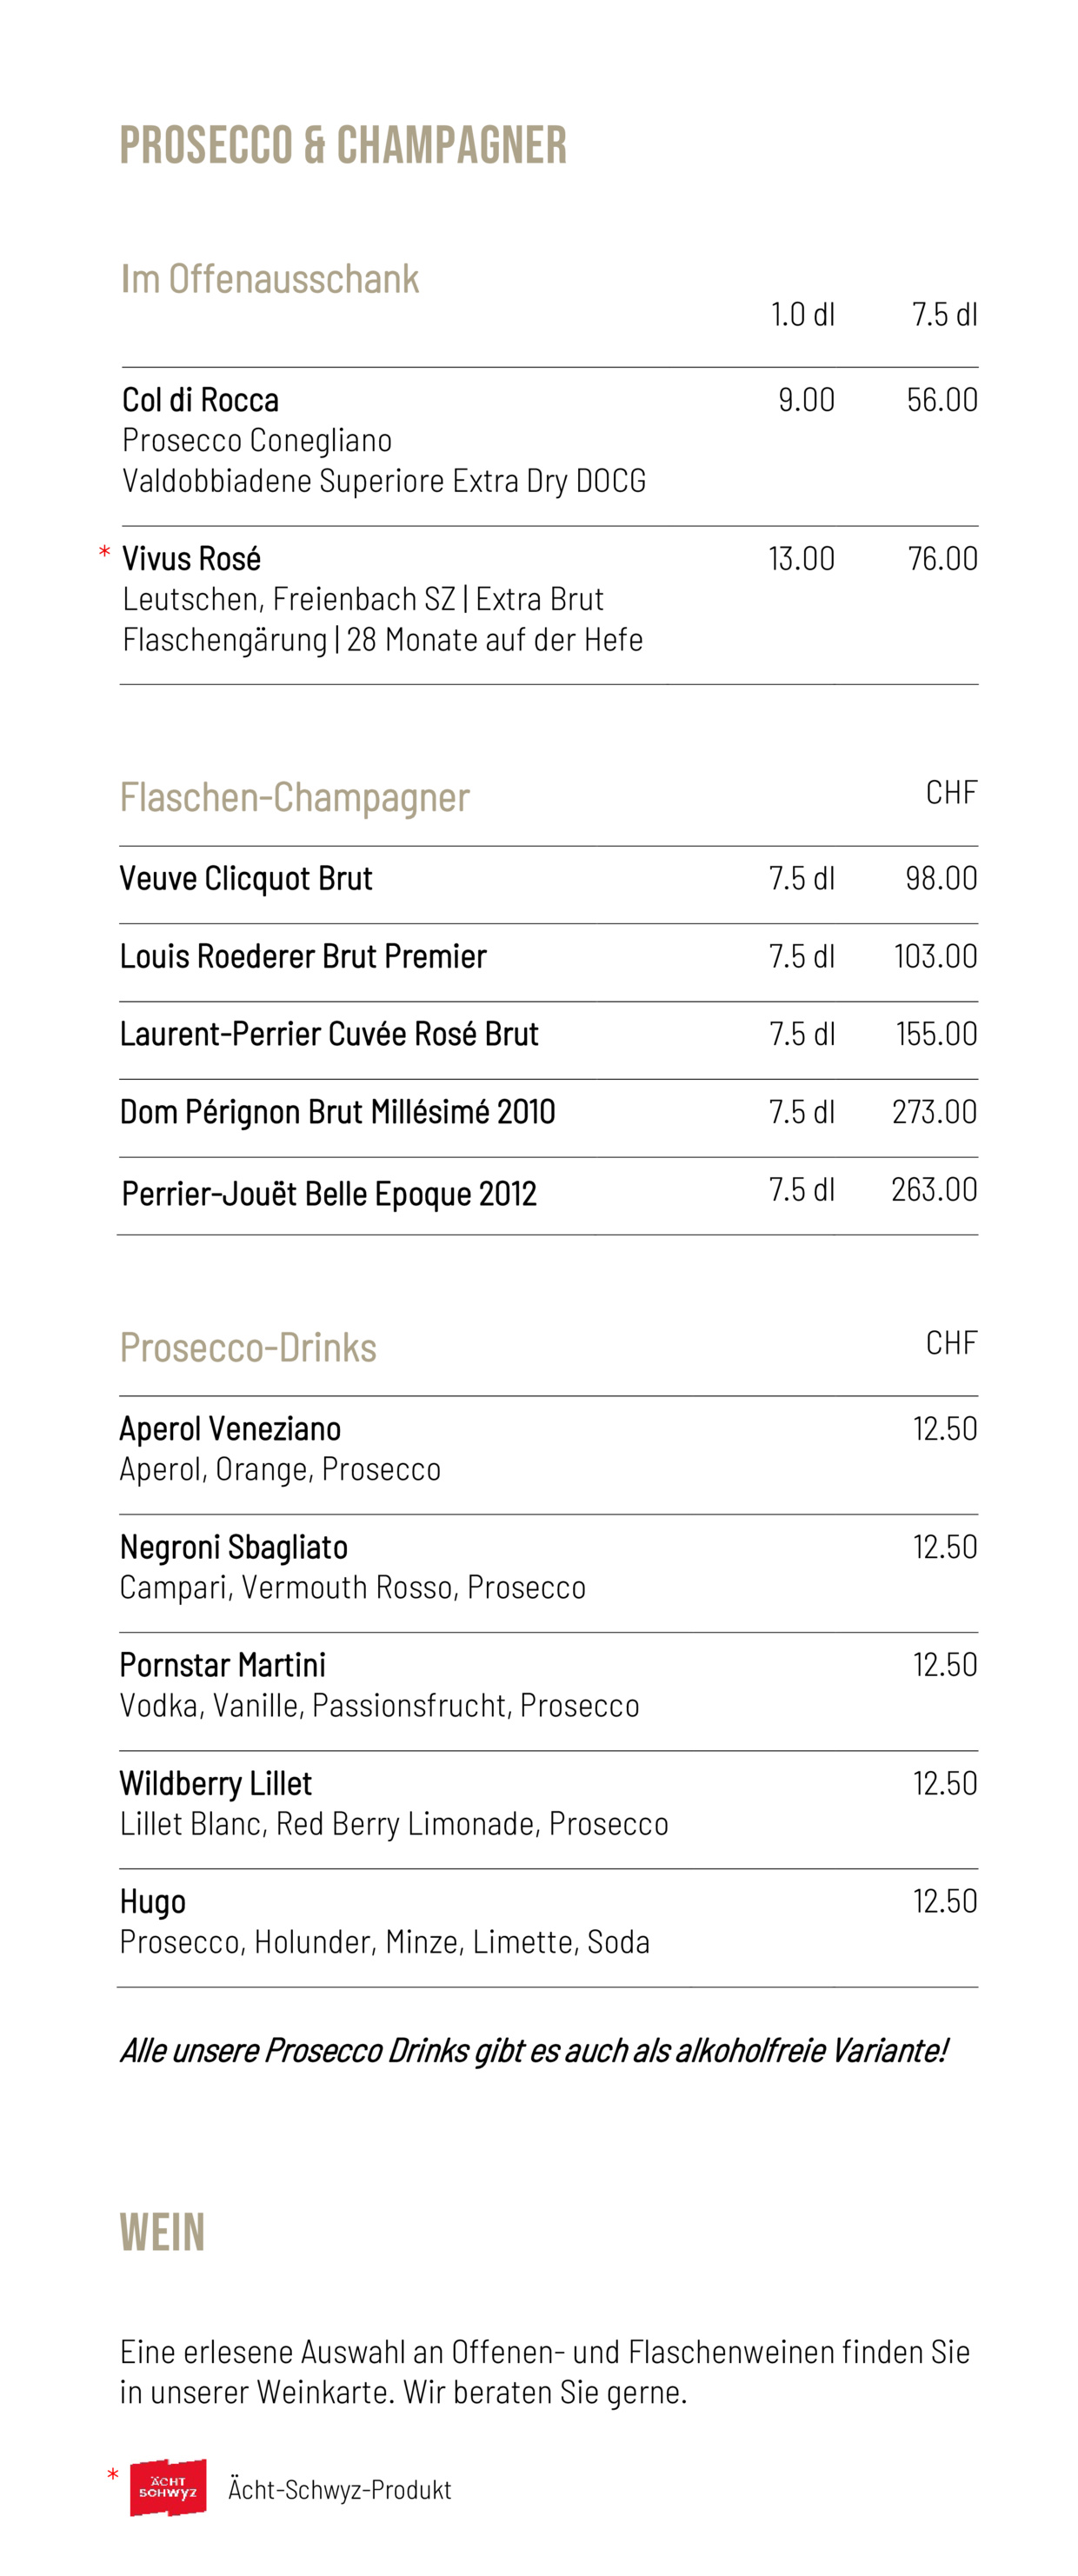
Task: Click the Prosecco & Champagner heading
Action: coord(343,145)
